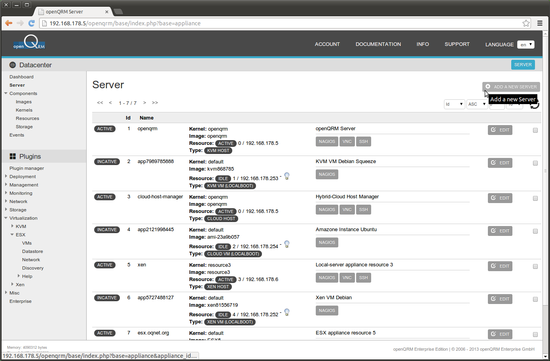
Task: Open Dashboard in the sidebar
Action: (x=21, y=77)
